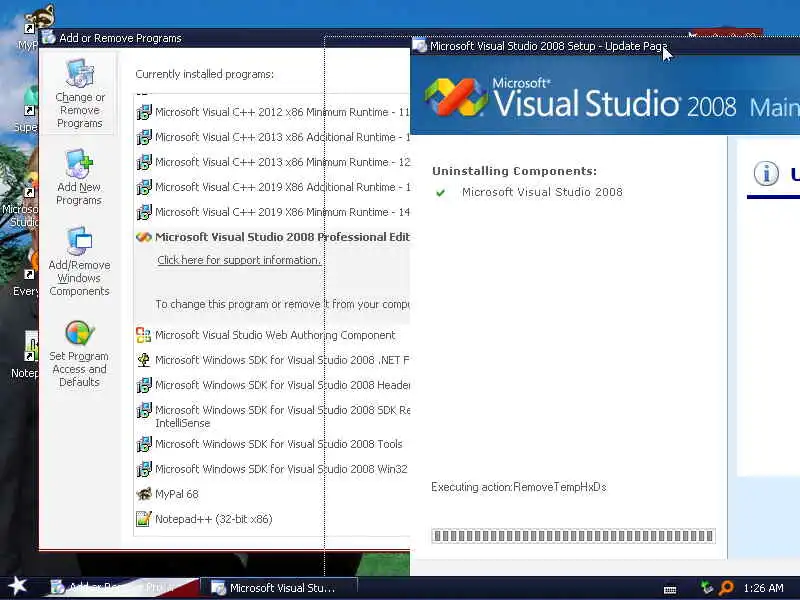Select the Notepad++ (32-bit x86) row
The height and width of the screenshot is (600, 800).
[x=272, y=519]
